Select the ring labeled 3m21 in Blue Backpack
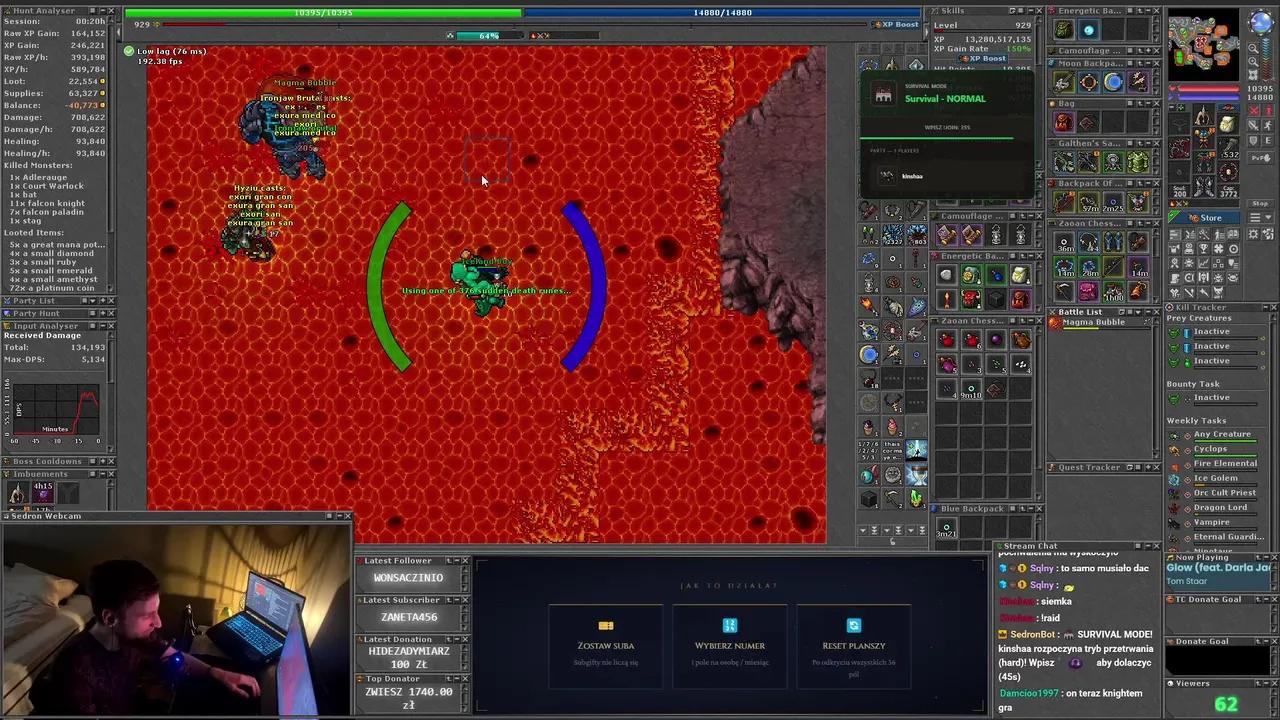 coord(946,526)
